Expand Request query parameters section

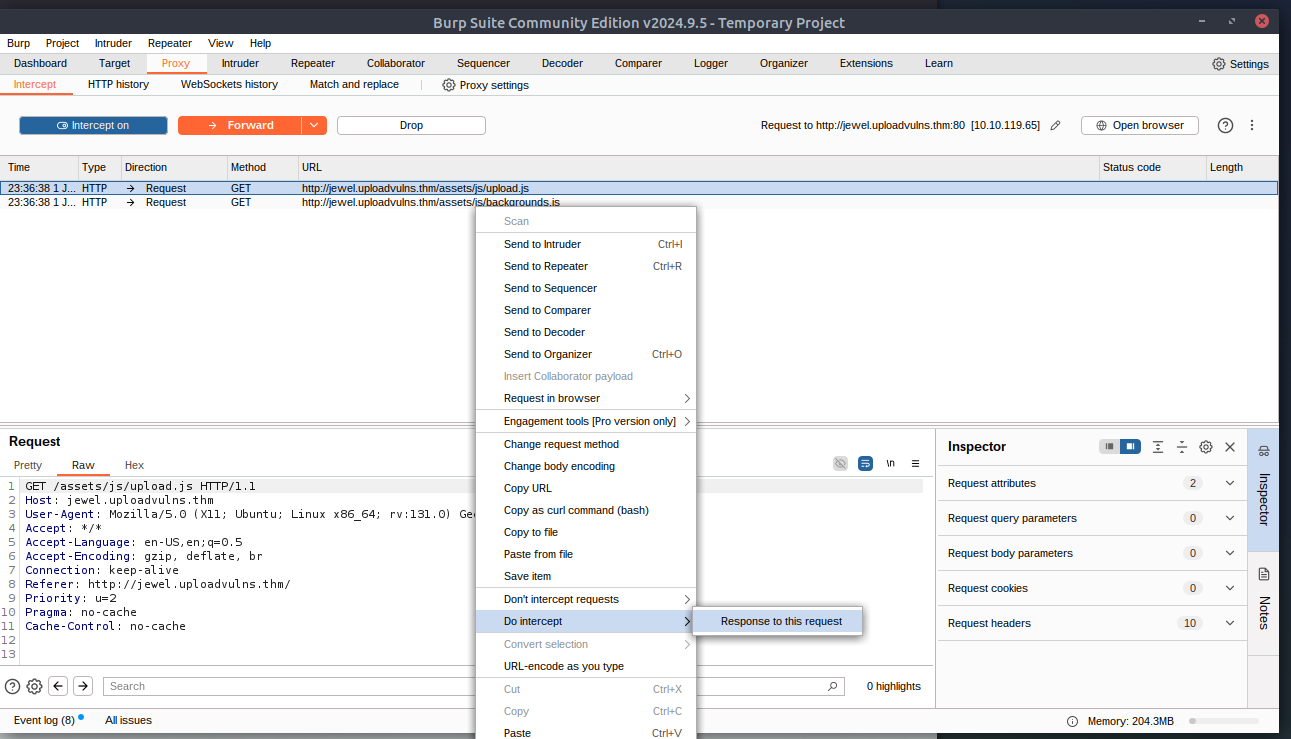click(1230, 518)
